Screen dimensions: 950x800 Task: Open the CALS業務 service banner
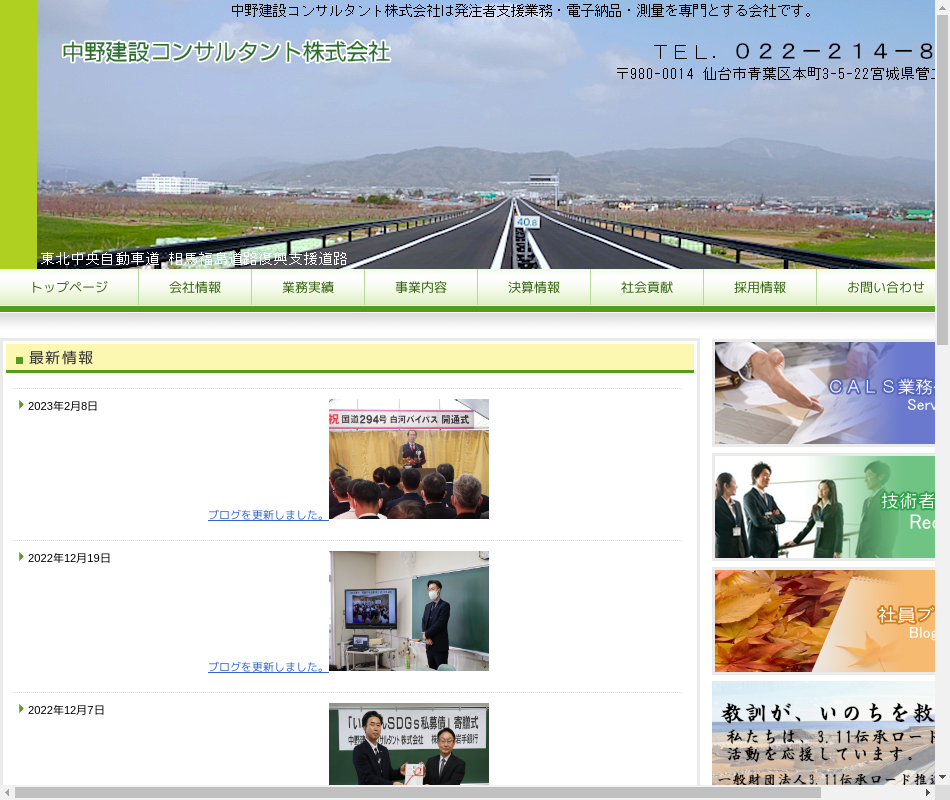(x=825, y=393)
